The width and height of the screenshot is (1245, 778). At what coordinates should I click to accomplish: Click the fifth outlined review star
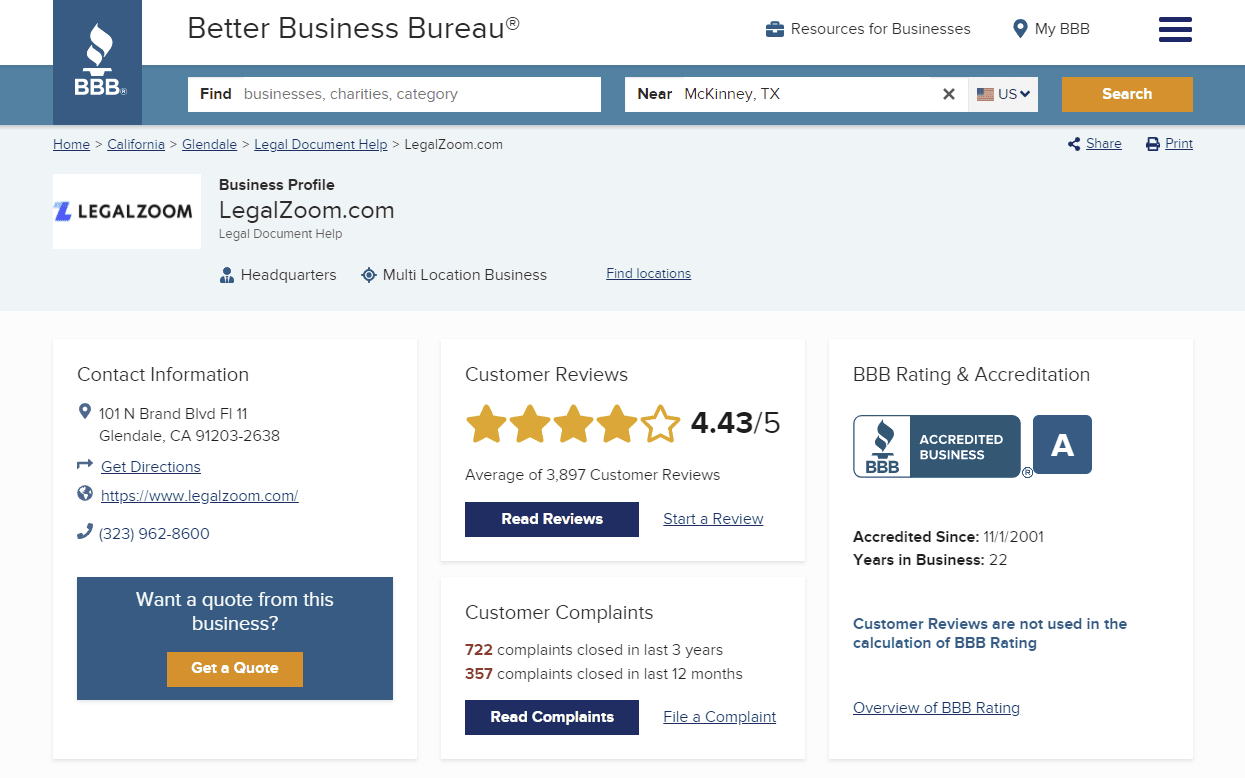click(660, 424)
